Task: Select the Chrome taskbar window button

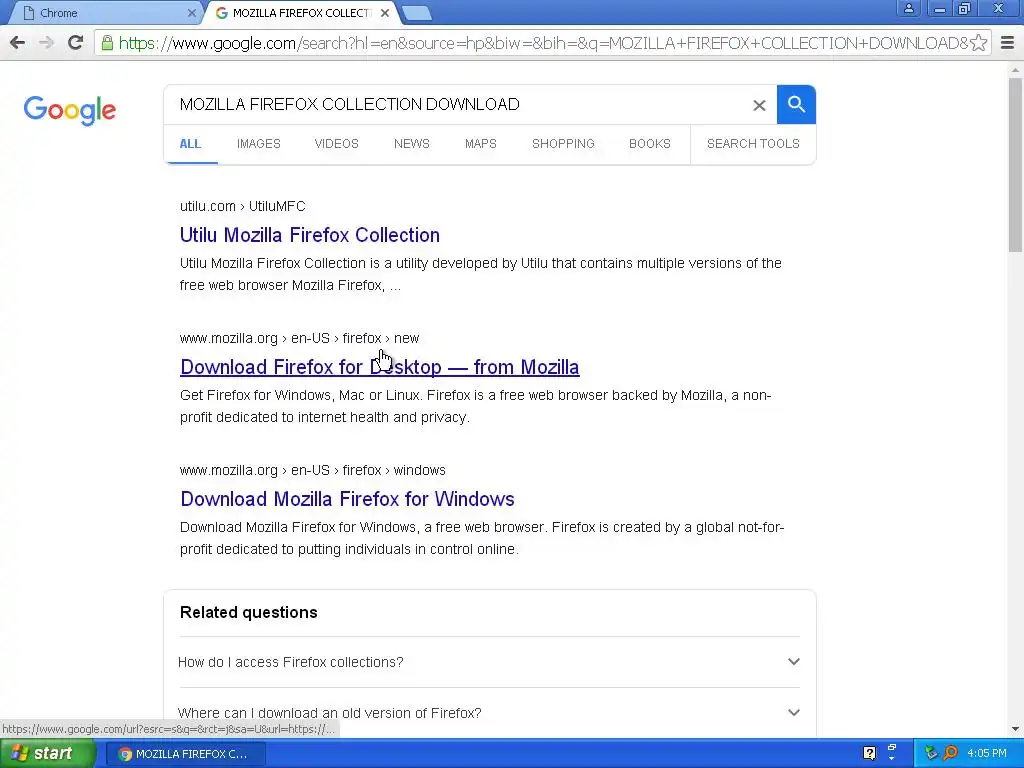Action: [186, 754]
